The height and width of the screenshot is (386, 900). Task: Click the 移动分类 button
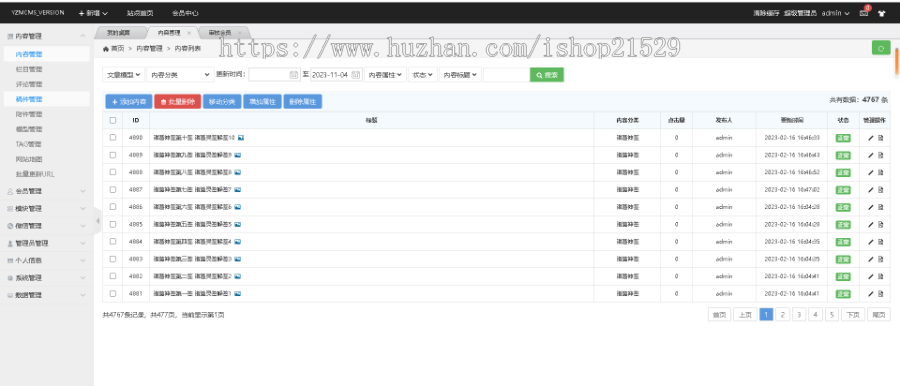[x=222, y=102]
